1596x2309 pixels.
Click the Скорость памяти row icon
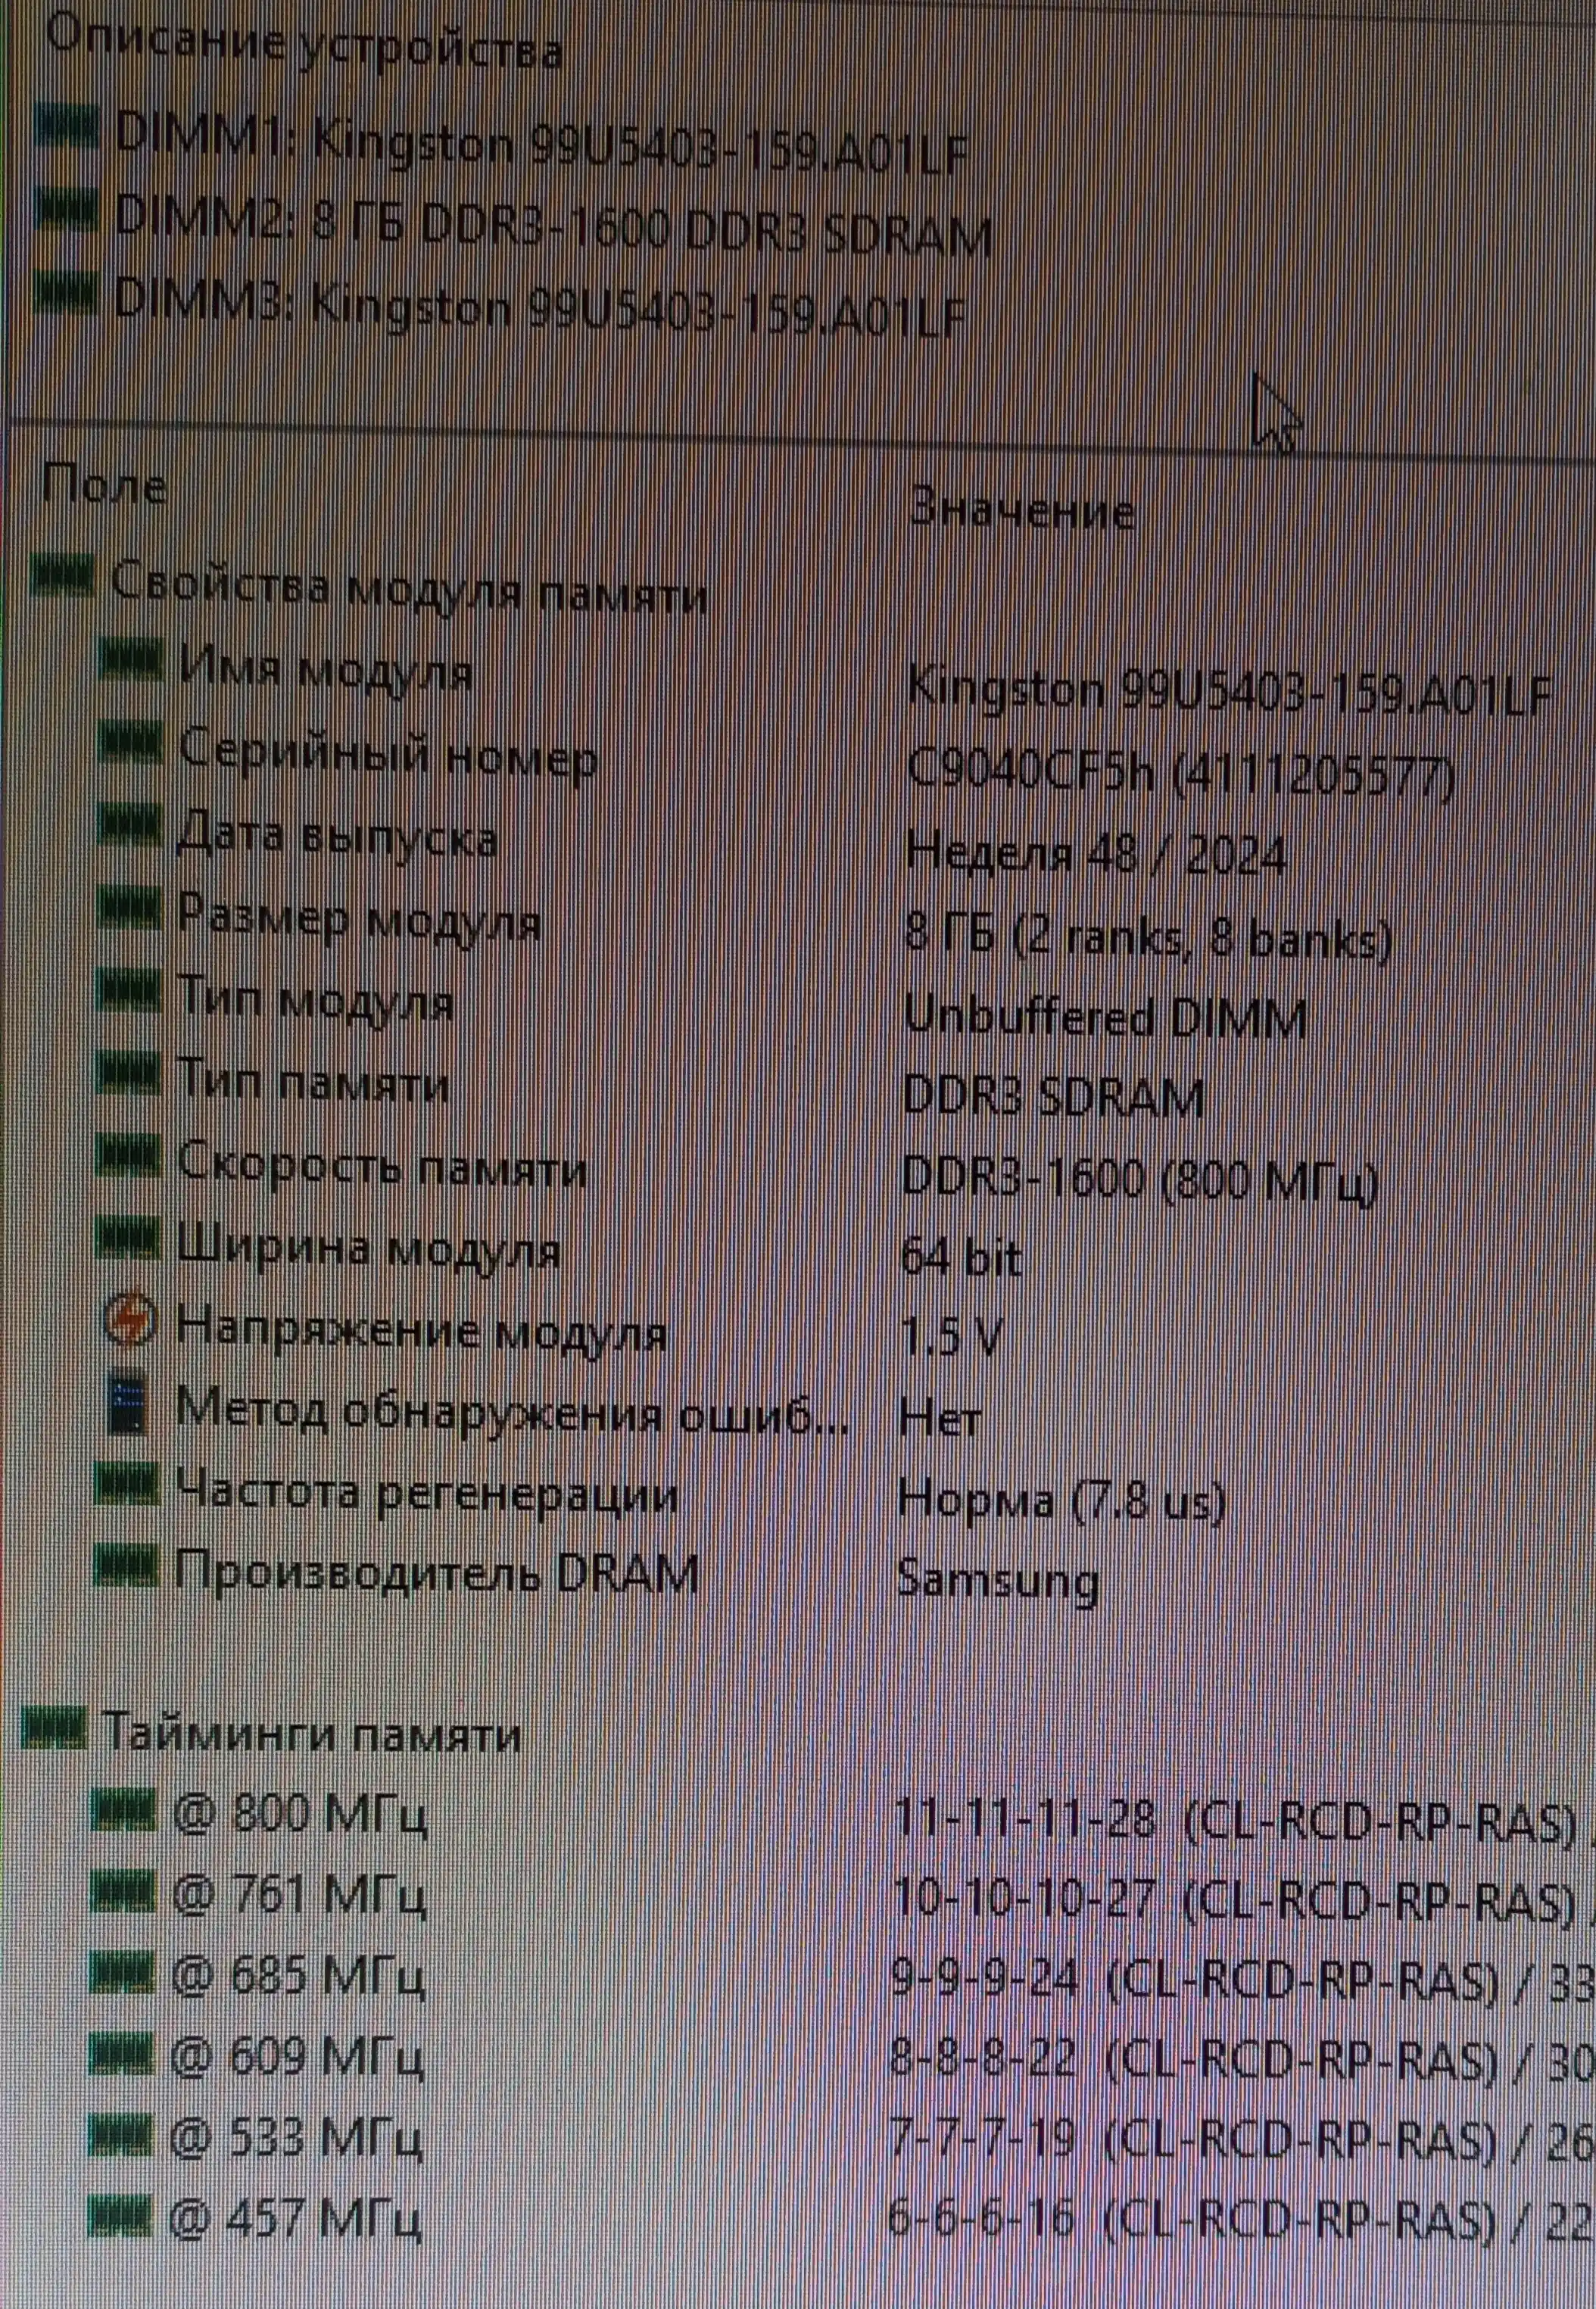tap(128, 1156)
